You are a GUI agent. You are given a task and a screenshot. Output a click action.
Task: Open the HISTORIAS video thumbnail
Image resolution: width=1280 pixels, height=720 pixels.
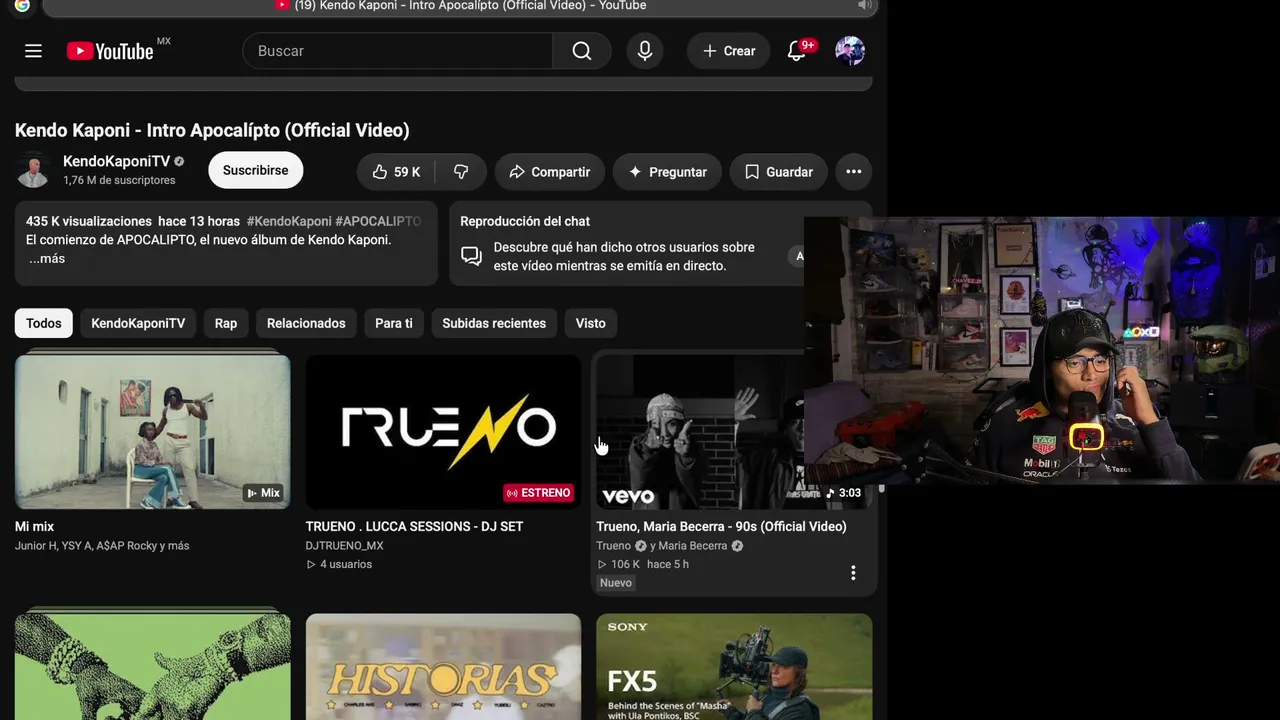[x=443, y=666]
